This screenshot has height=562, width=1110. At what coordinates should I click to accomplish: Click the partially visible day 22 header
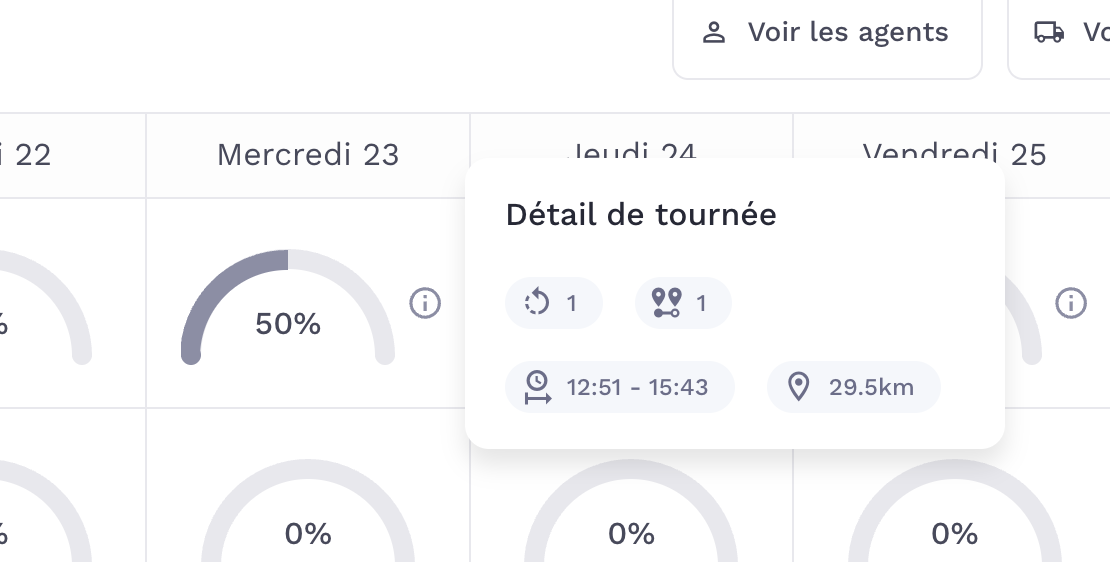30,155
